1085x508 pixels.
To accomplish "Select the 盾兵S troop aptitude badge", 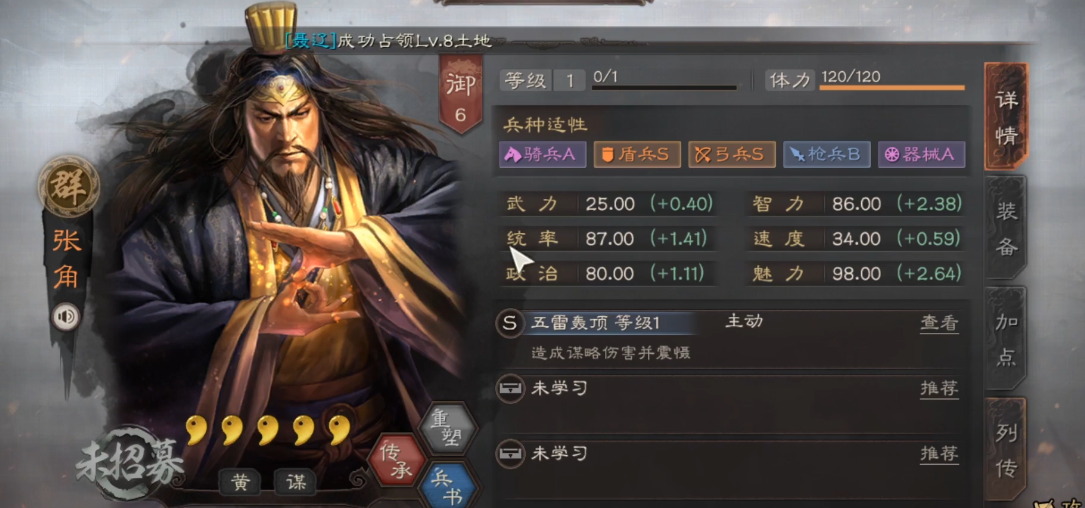I will click(x=637, y=154).
